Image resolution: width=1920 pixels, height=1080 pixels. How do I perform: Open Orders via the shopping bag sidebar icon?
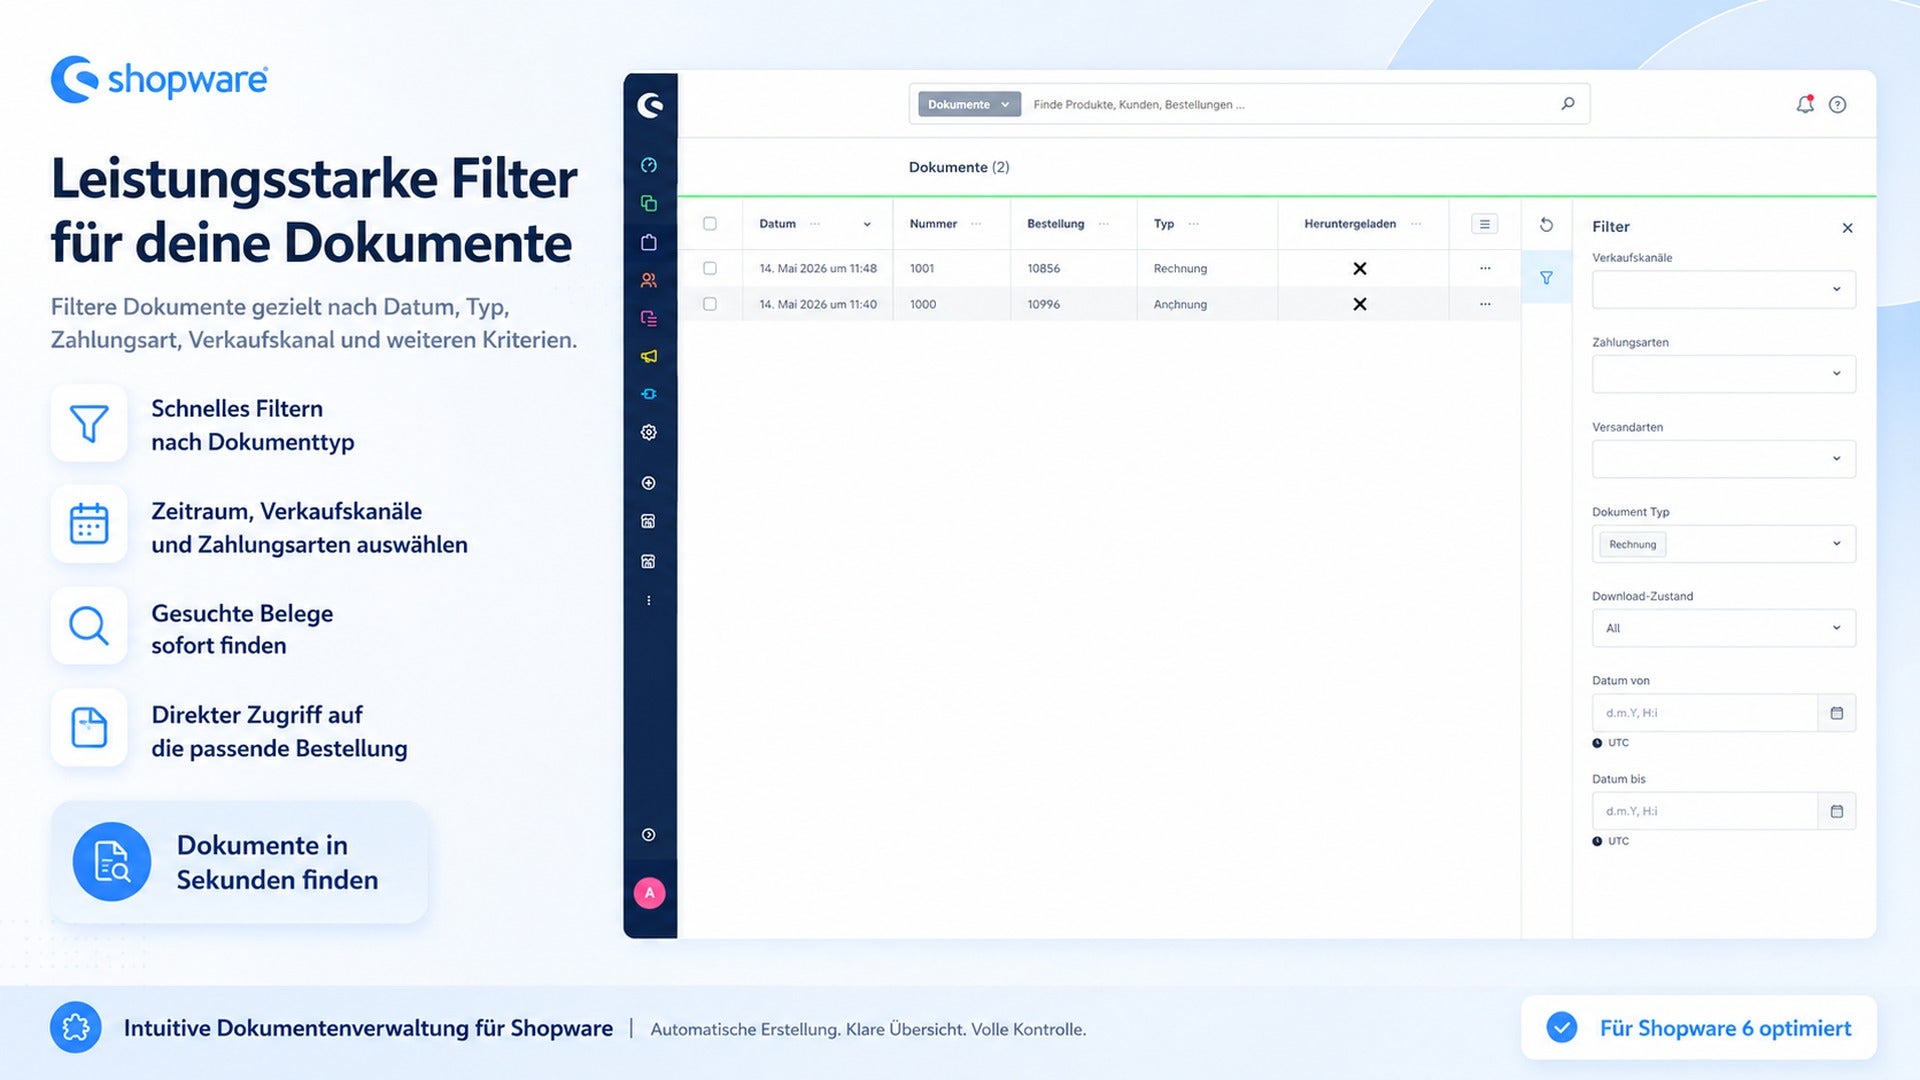tap(649, 242)
